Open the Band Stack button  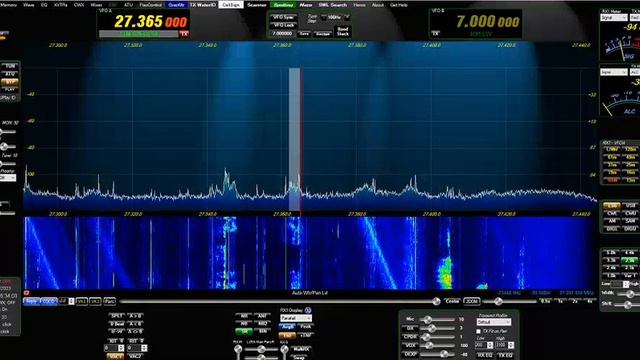(343, 31)
